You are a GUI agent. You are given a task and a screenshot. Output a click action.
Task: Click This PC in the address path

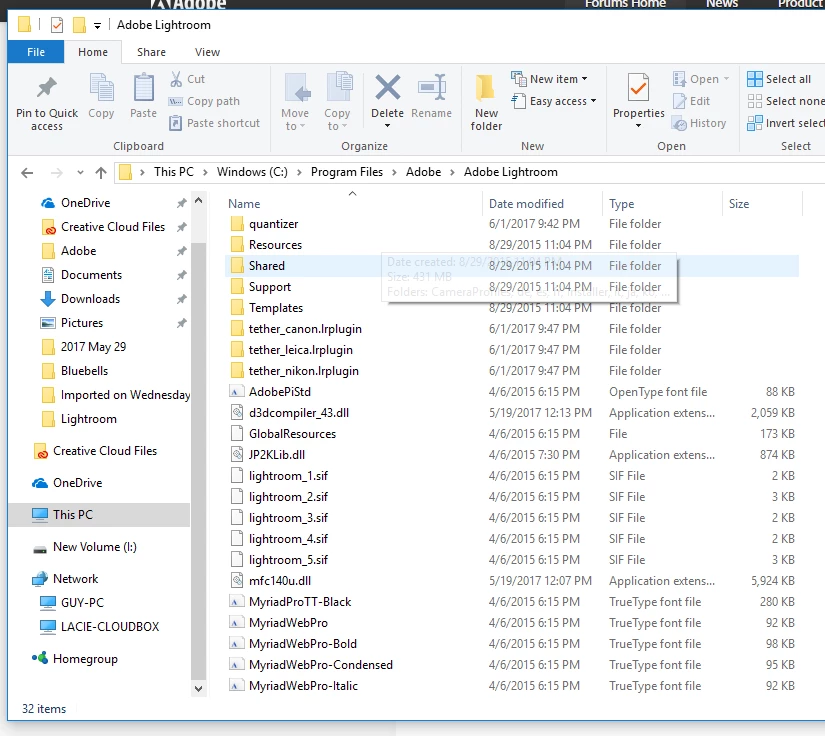[174, 172]
